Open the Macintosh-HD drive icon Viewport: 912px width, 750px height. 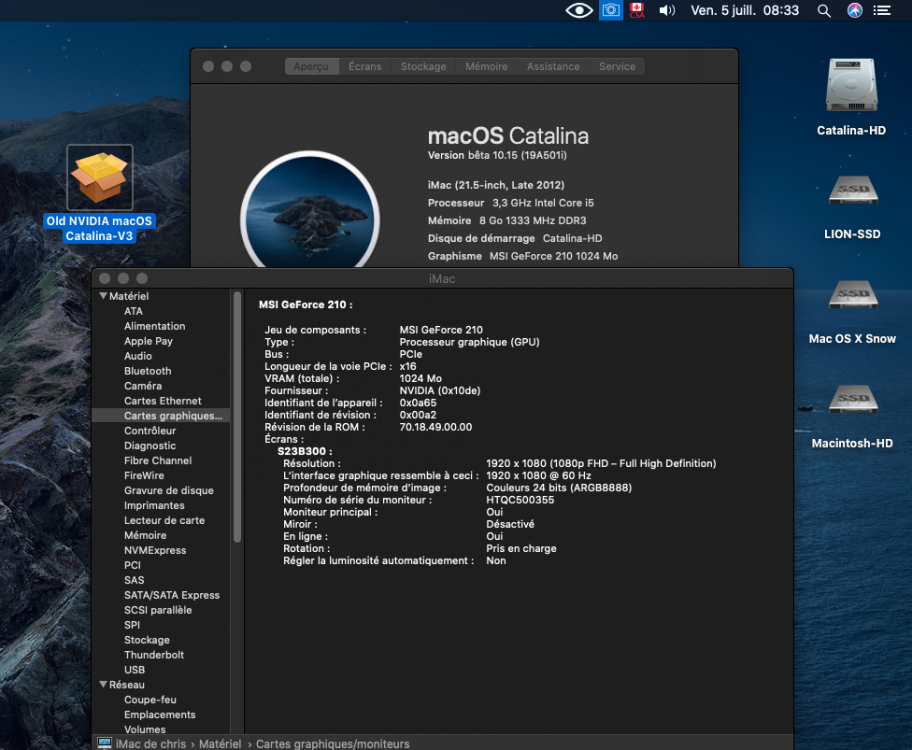tap(853, 399)
